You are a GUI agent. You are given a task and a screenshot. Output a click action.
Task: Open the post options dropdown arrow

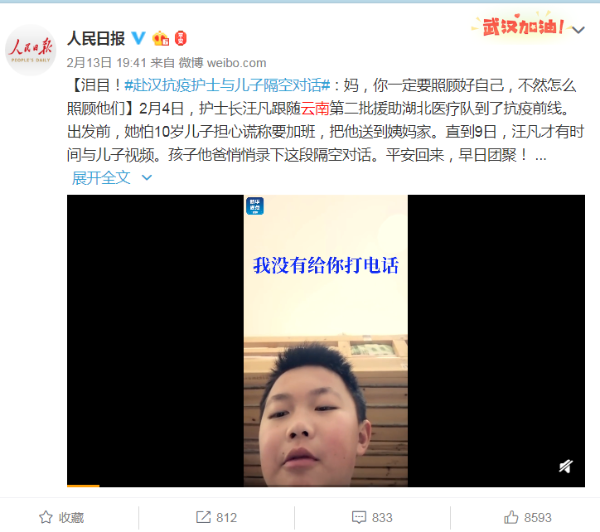[578, 30]
